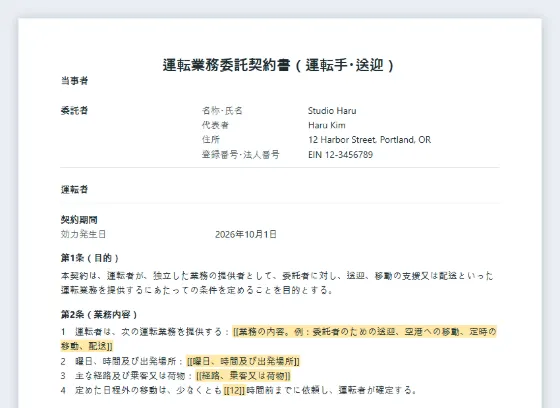560x408 pixels.
Task: Select the Studio Haru name value
Action: [x=332, y=111]
